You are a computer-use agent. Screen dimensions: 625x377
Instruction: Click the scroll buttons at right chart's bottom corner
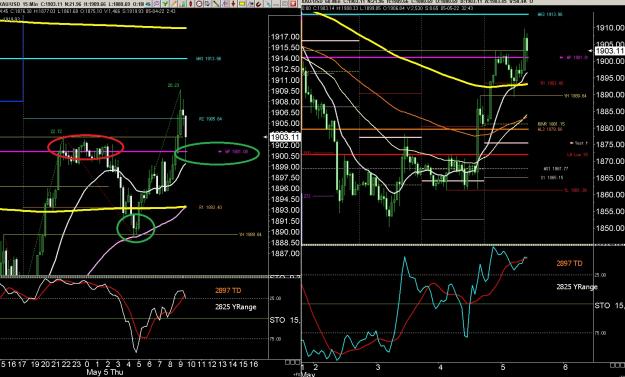(x=617, y=365)
